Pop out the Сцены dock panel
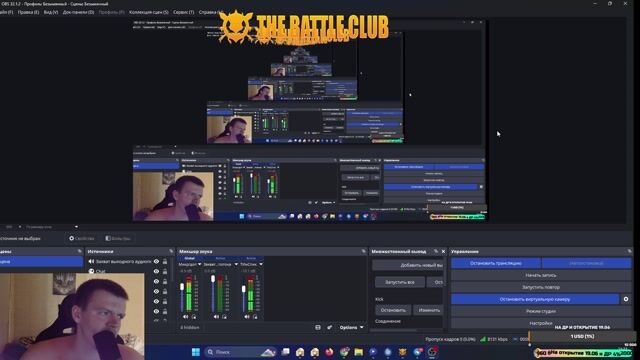The image size is (640, 360). 80,251
